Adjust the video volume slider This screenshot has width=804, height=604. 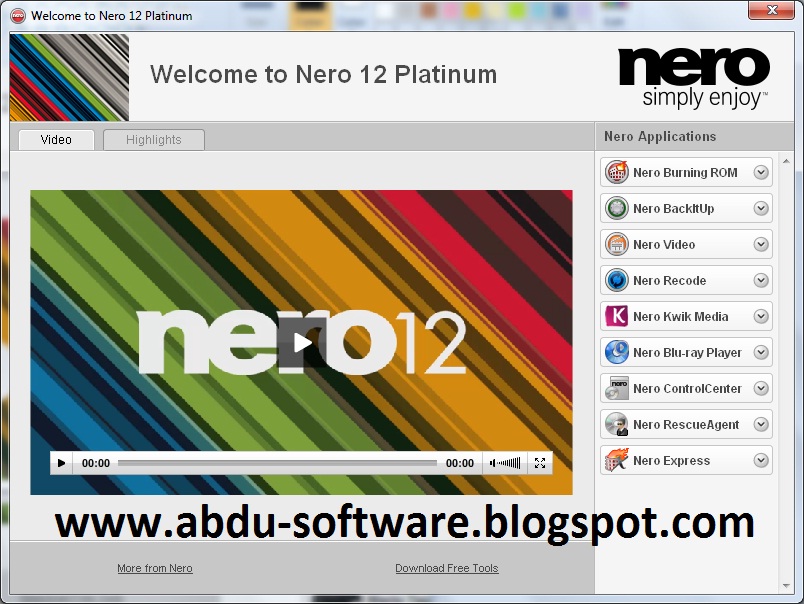[505, 463]
